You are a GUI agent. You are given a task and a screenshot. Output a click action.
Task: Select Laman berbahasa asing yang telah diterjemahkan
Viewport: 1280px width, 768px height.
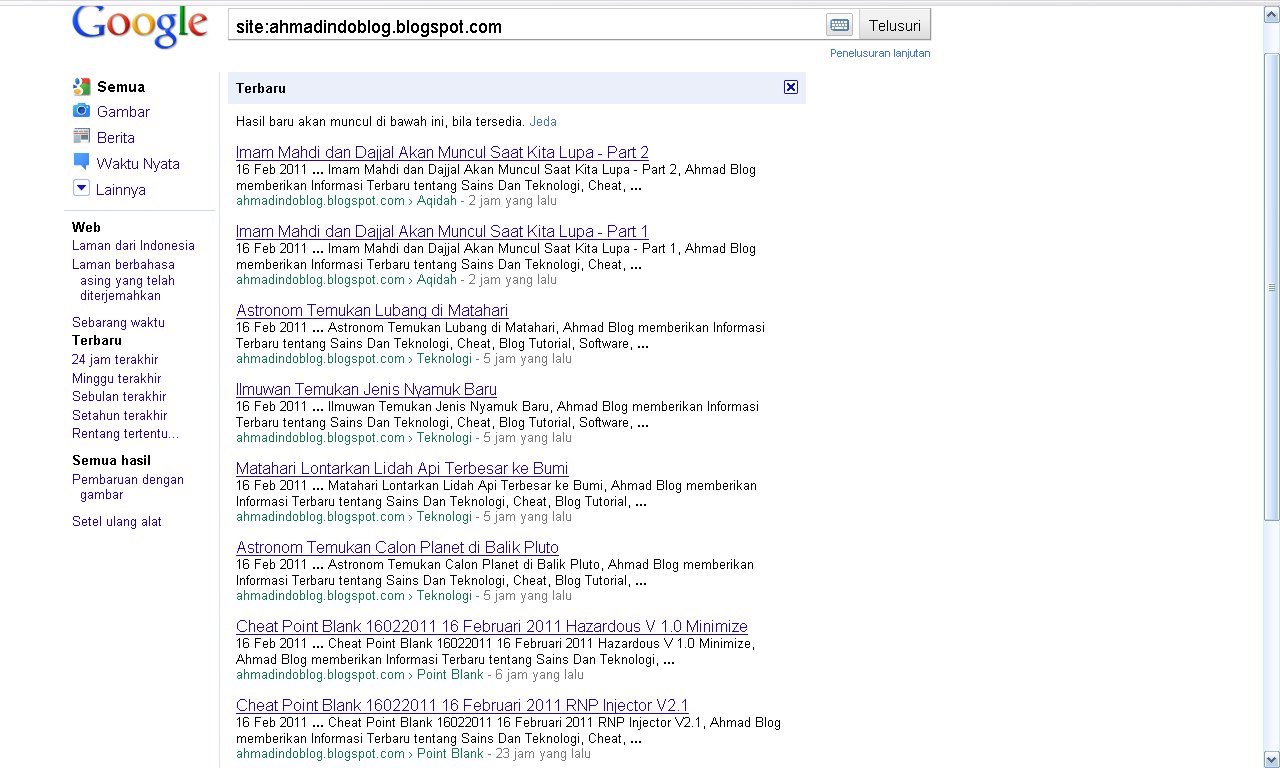click(123, 280)
